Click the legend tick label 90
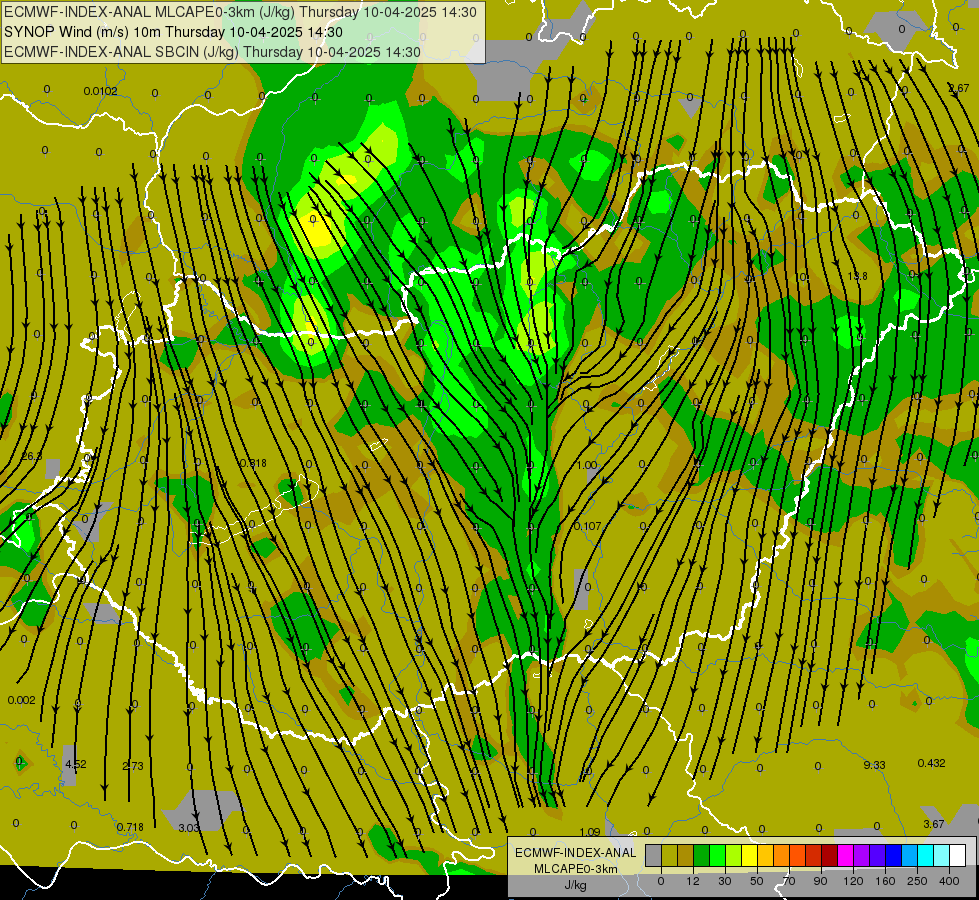The height and width of the screenshot is (900, 979). (820, 881)
